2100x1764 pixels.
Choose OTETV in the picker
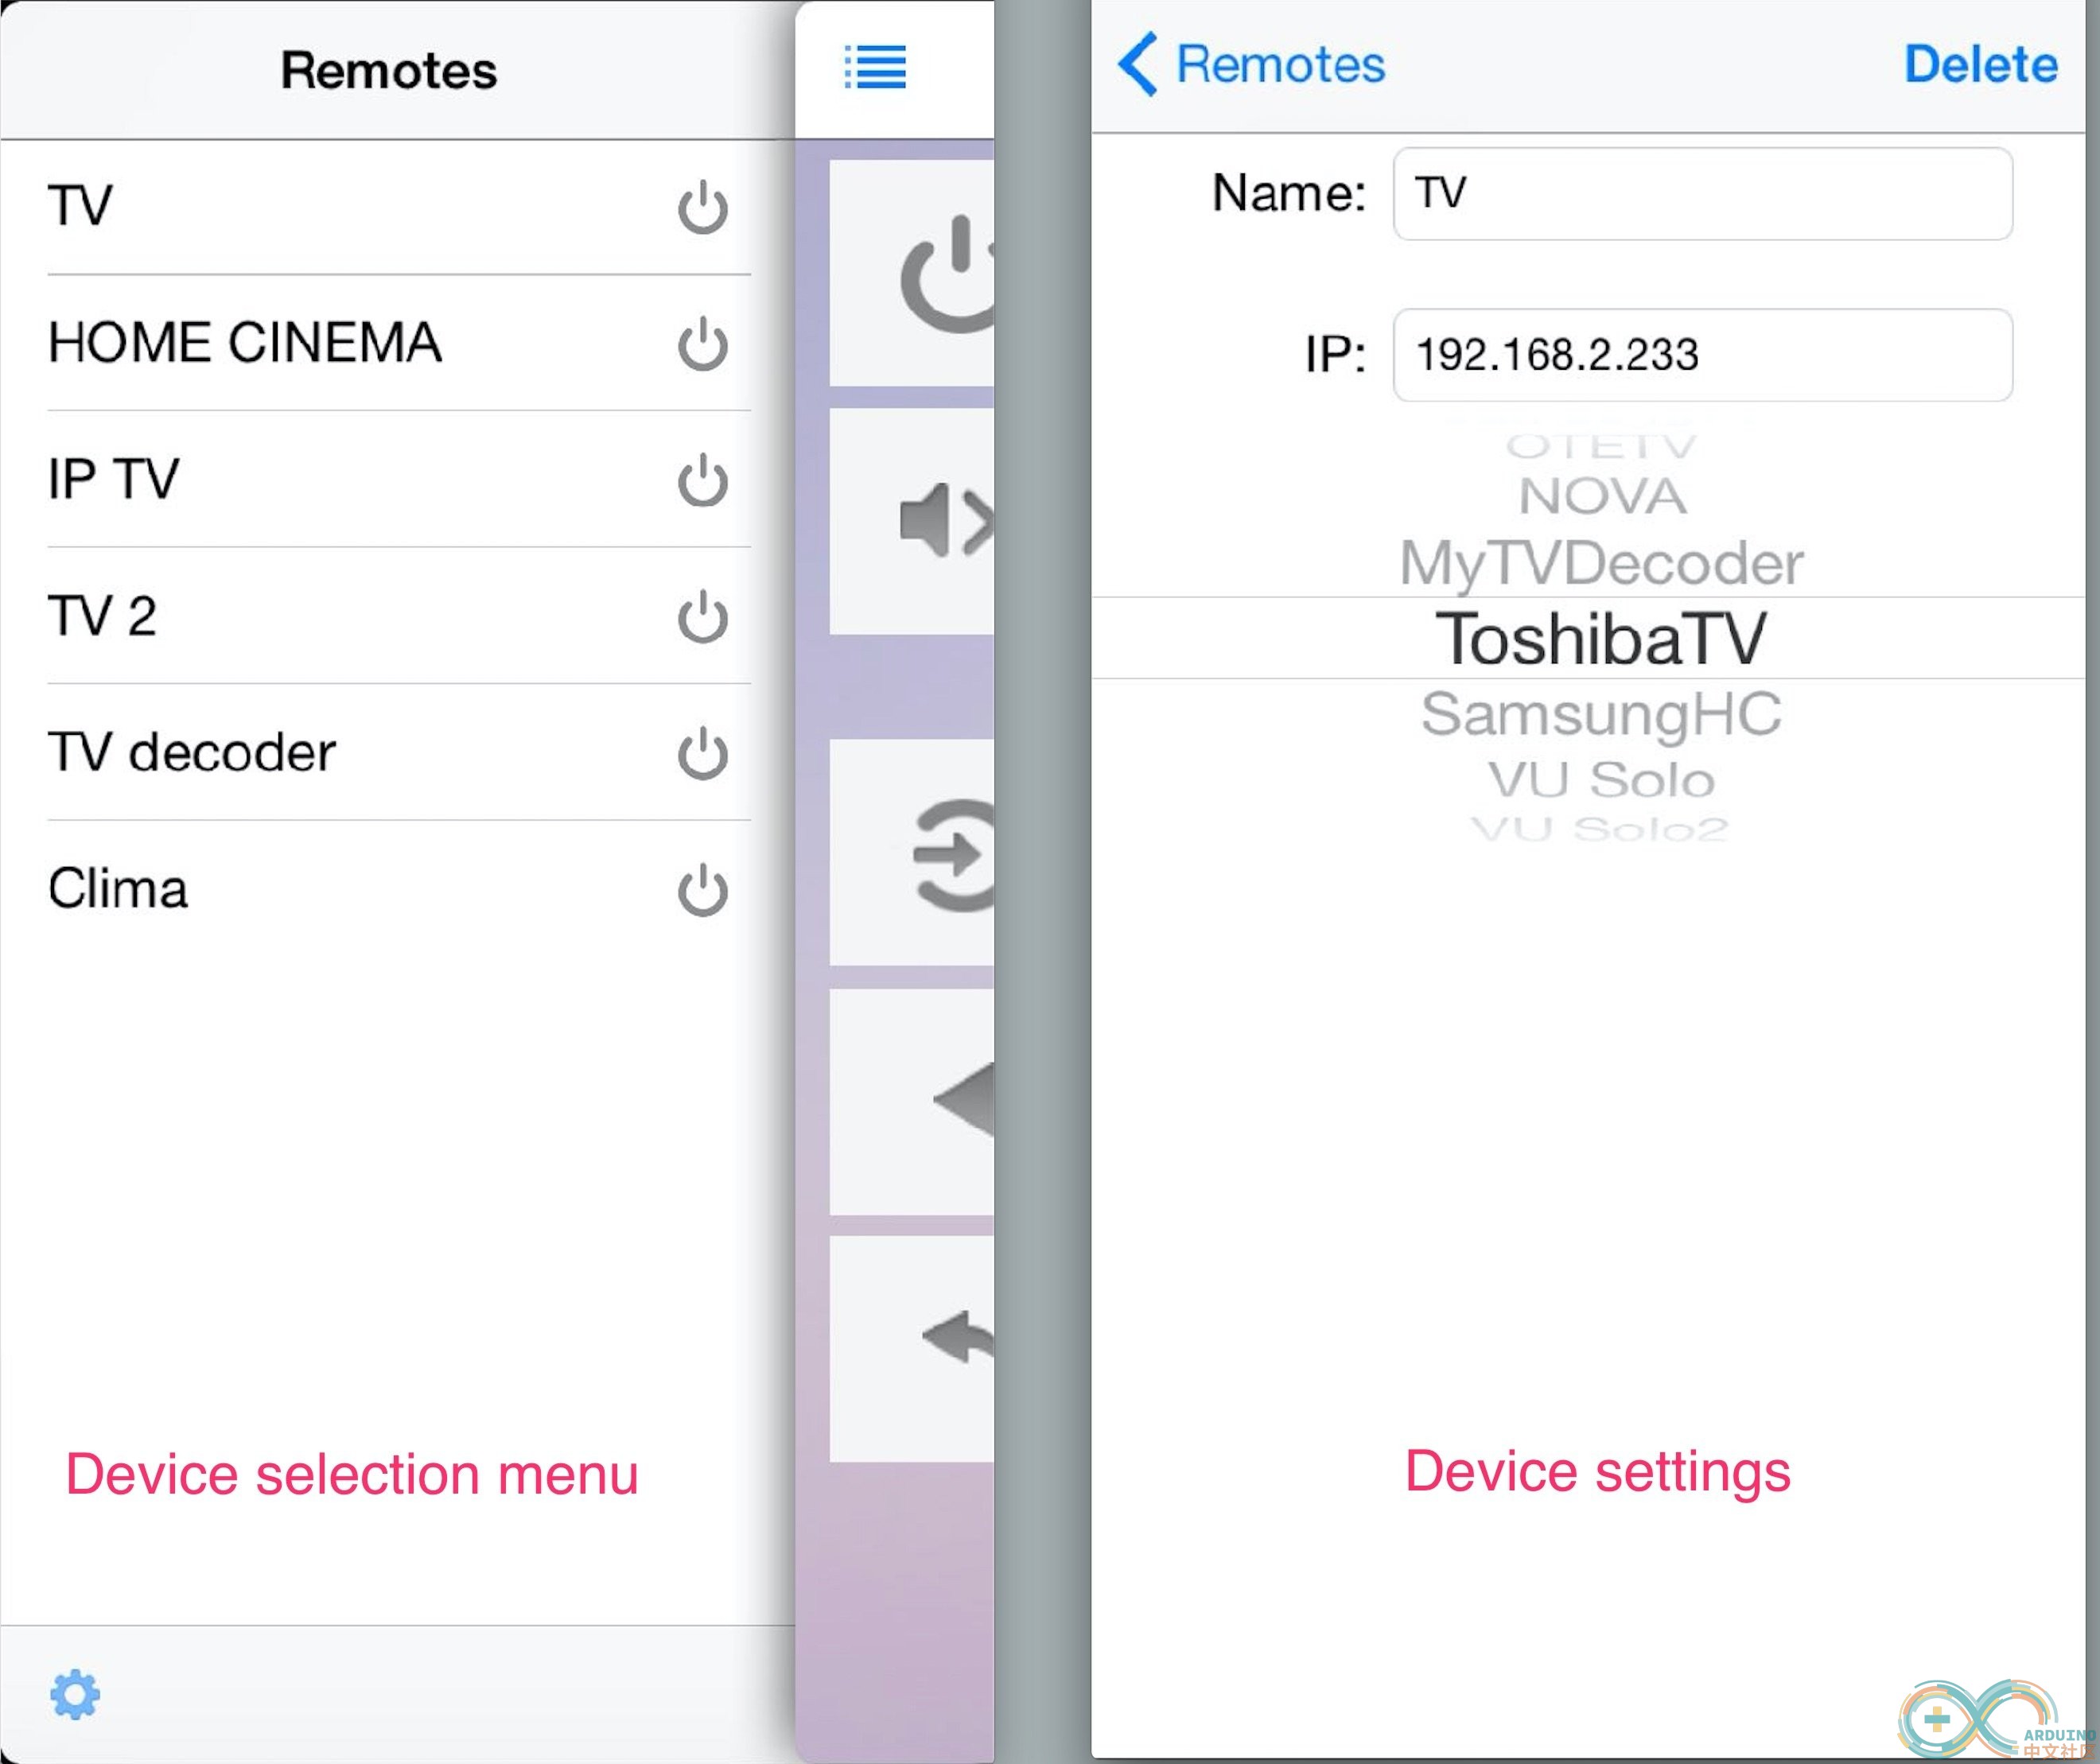point(1601,445)
